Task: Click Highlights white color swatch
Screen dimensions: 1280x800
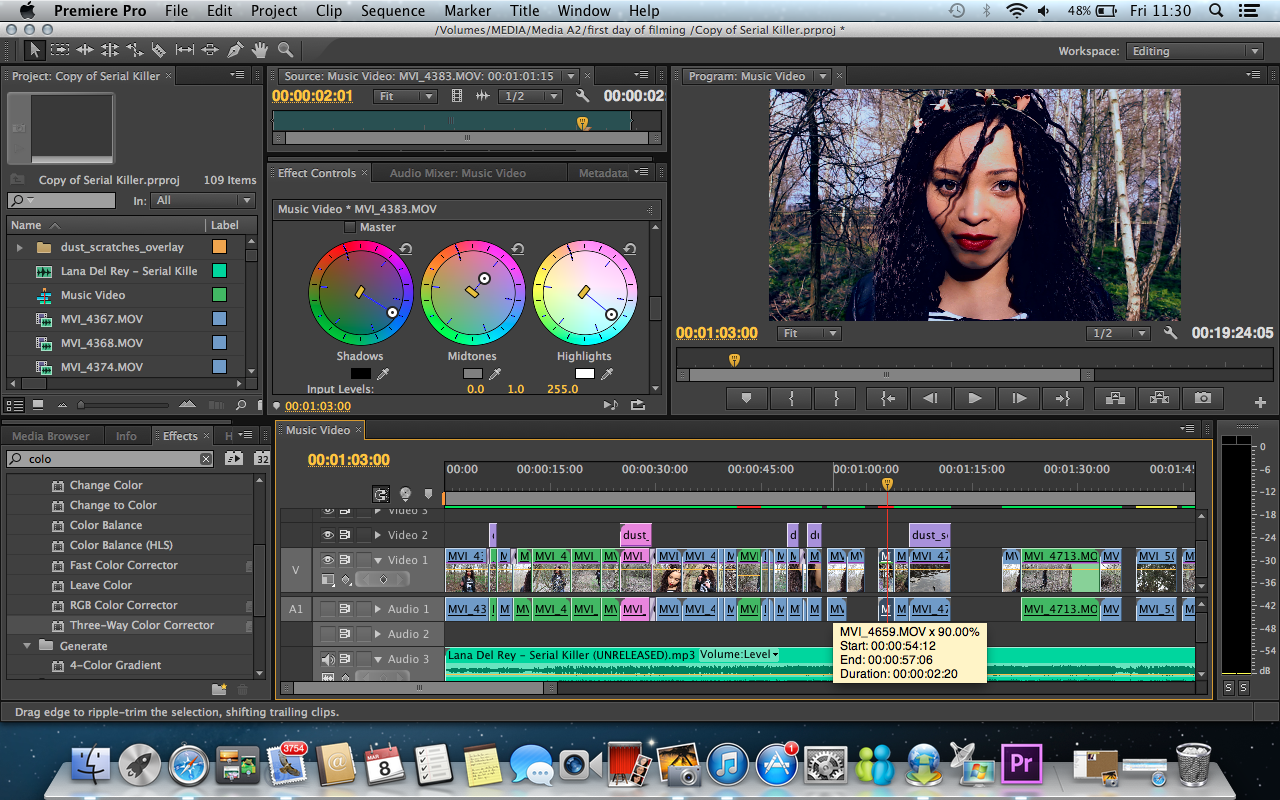Action: click(584, 374)
